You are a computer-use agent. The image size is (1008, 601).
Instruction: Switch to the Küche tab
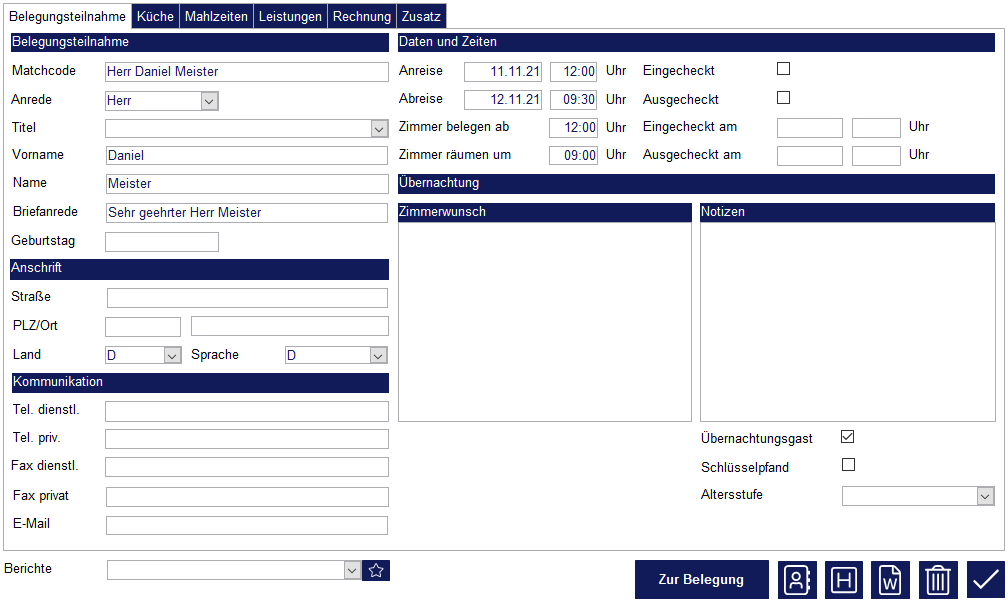[155, 16]
